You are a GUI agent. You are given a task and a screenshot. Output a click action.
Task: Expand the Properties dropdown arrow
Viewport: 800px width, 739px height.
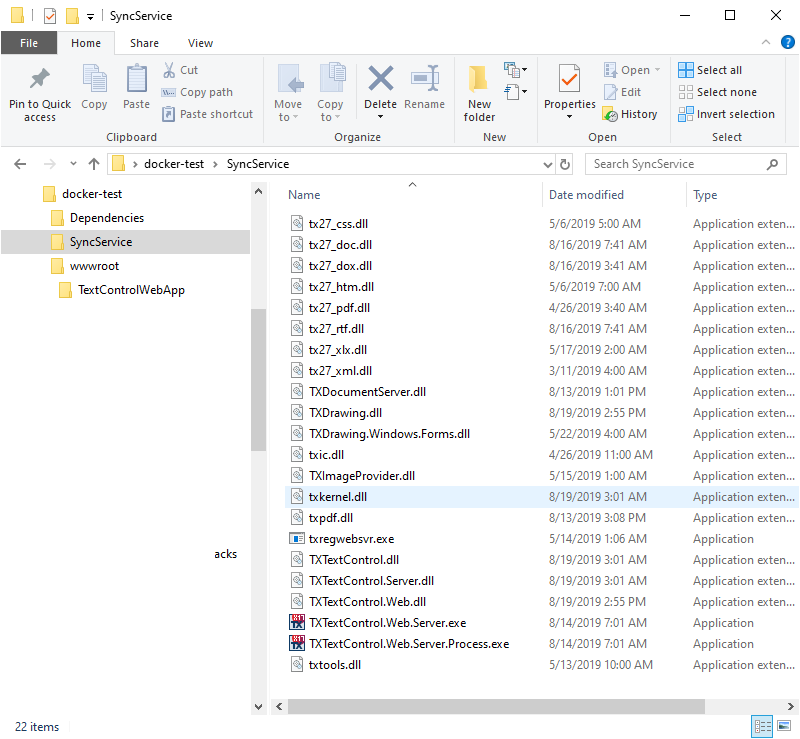coord(569,117)
